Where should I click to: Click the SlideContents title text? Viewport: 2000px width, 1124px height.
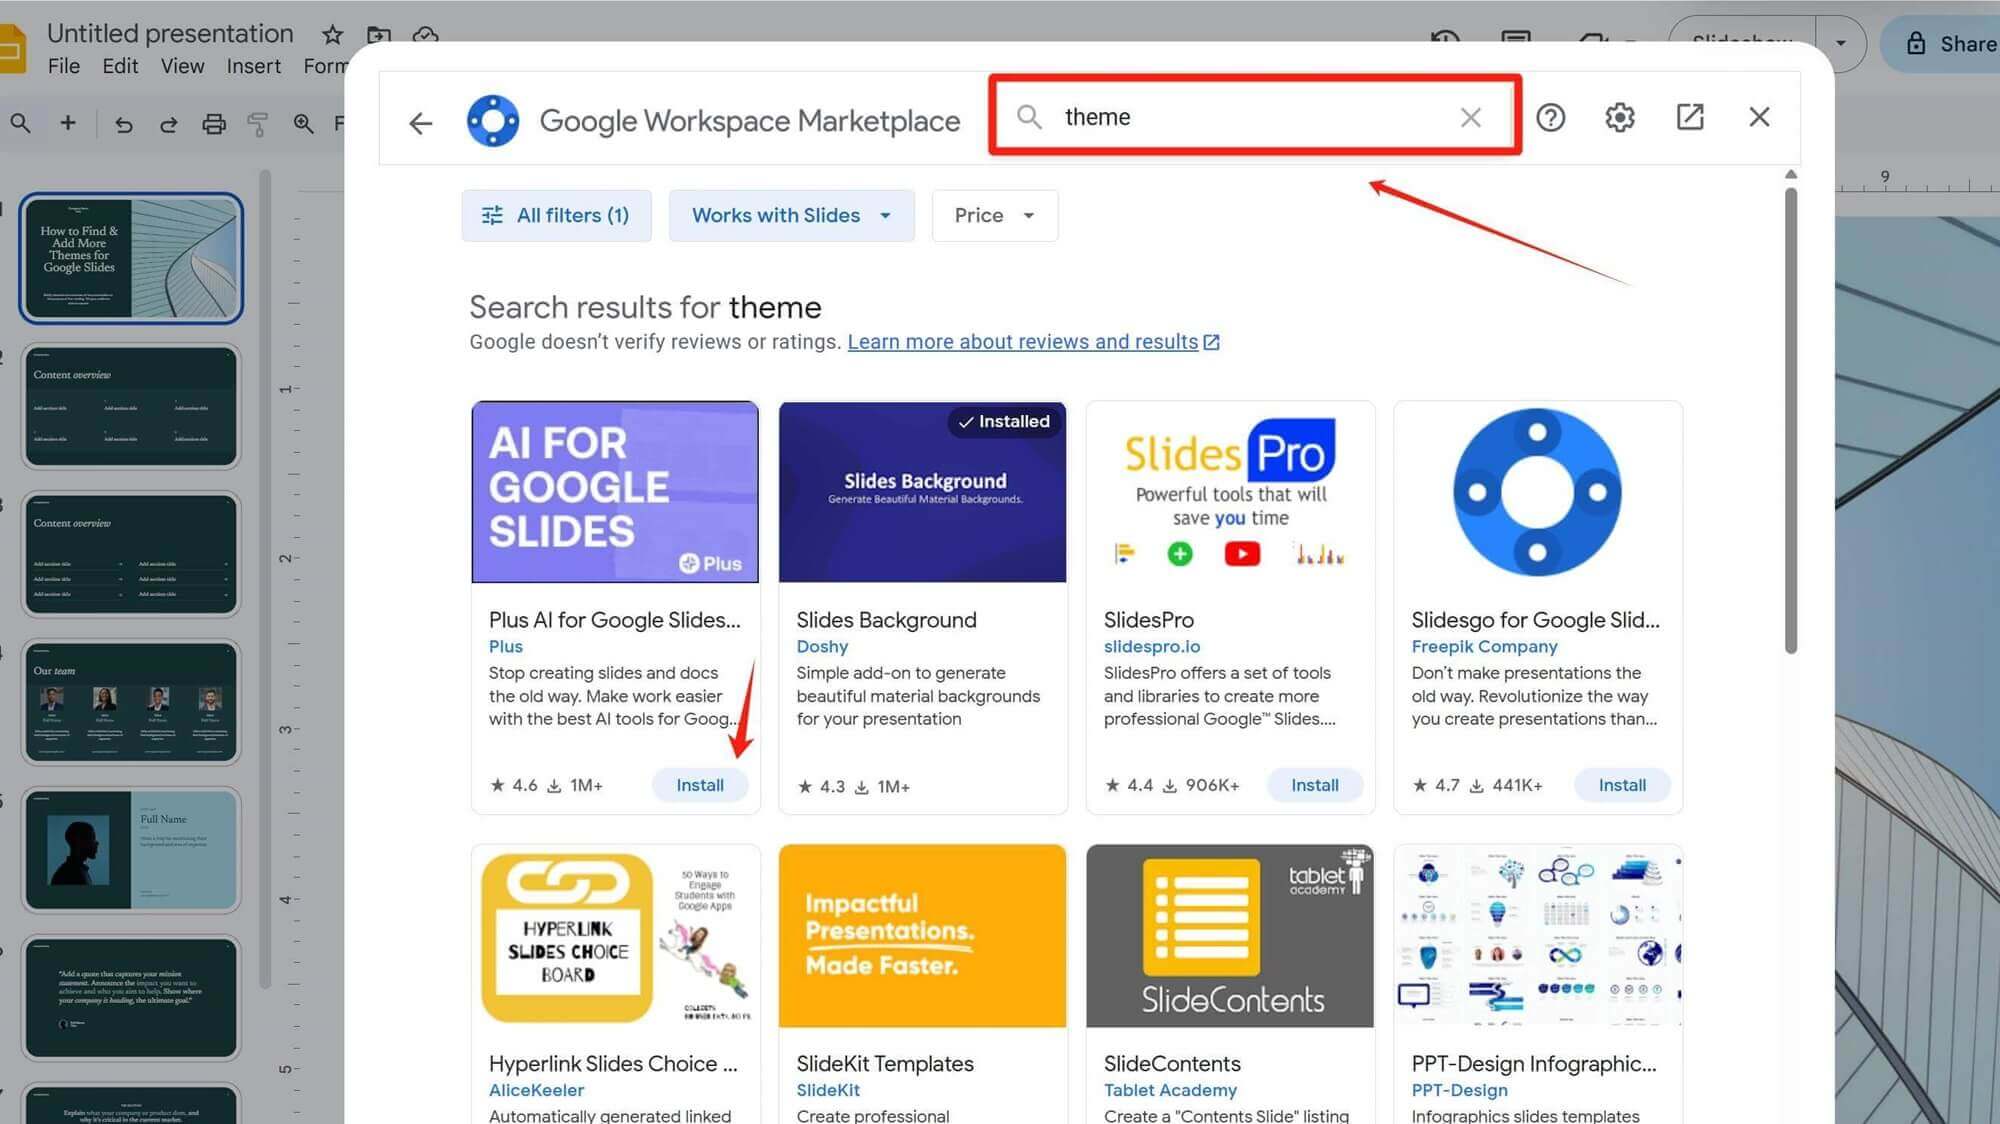[1172, 1064]
